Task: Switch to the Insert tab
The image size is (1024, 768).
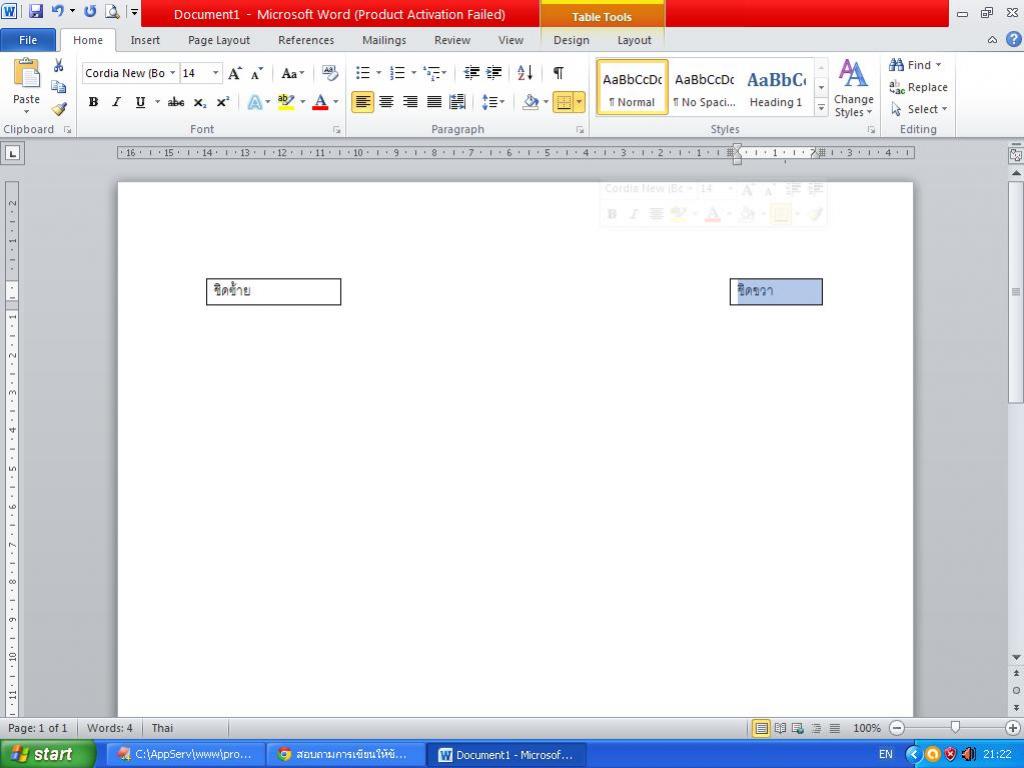Action: (145, 40)
